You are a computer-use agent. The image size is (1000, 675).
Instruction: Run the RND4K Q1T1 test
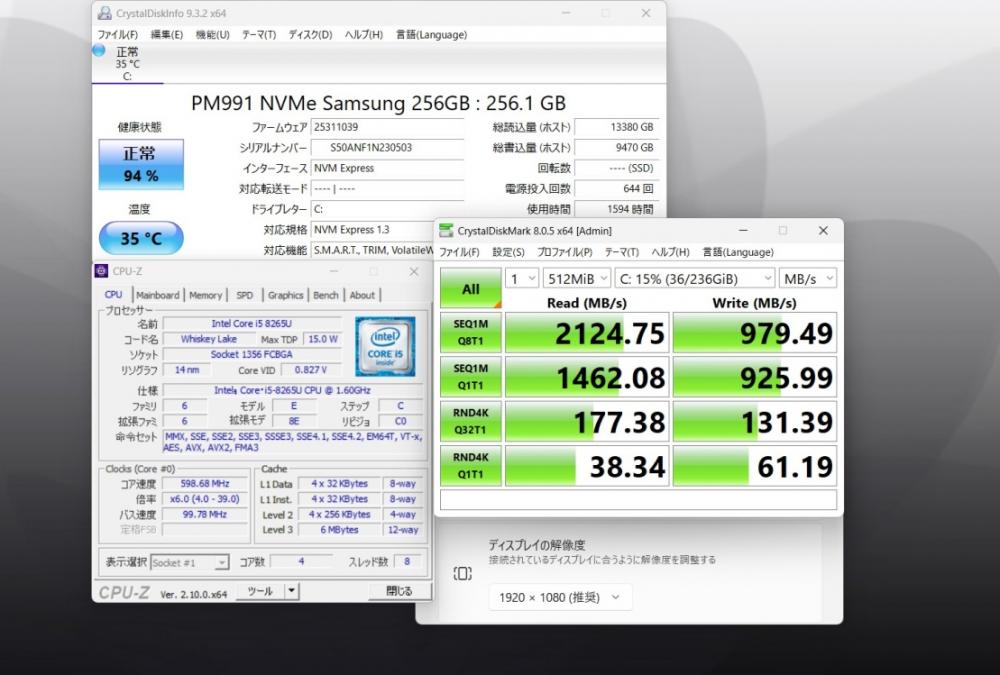[x=471, y=466]
